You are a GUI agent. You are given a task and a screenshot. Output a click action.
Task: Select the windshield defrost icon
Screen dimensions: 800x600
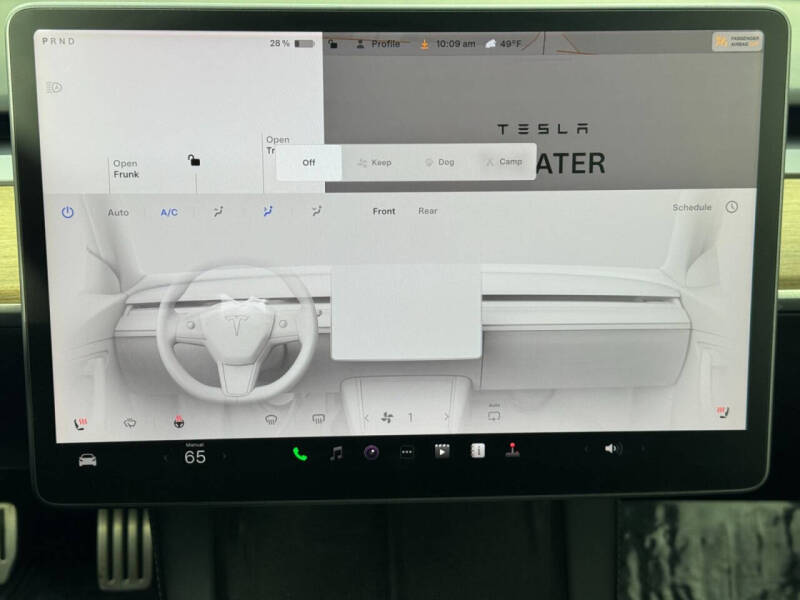point(271,418)
